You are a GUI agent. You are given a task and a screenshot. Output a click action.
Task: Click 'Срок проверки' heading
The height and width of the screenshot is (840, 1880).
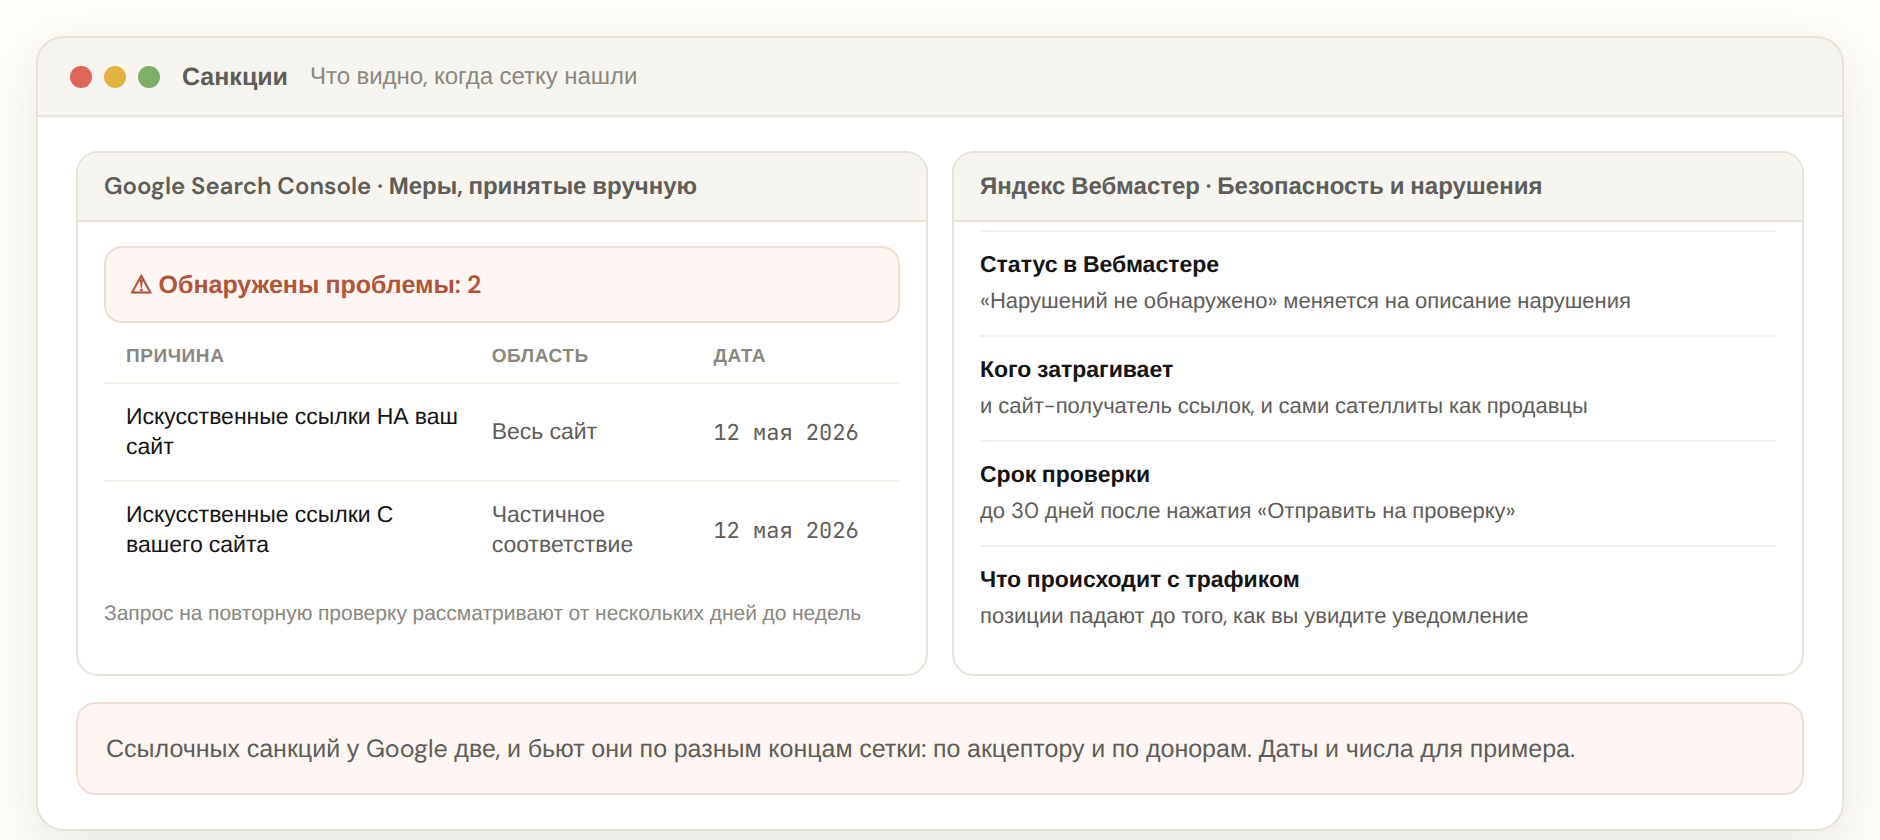pos(1065,475)
